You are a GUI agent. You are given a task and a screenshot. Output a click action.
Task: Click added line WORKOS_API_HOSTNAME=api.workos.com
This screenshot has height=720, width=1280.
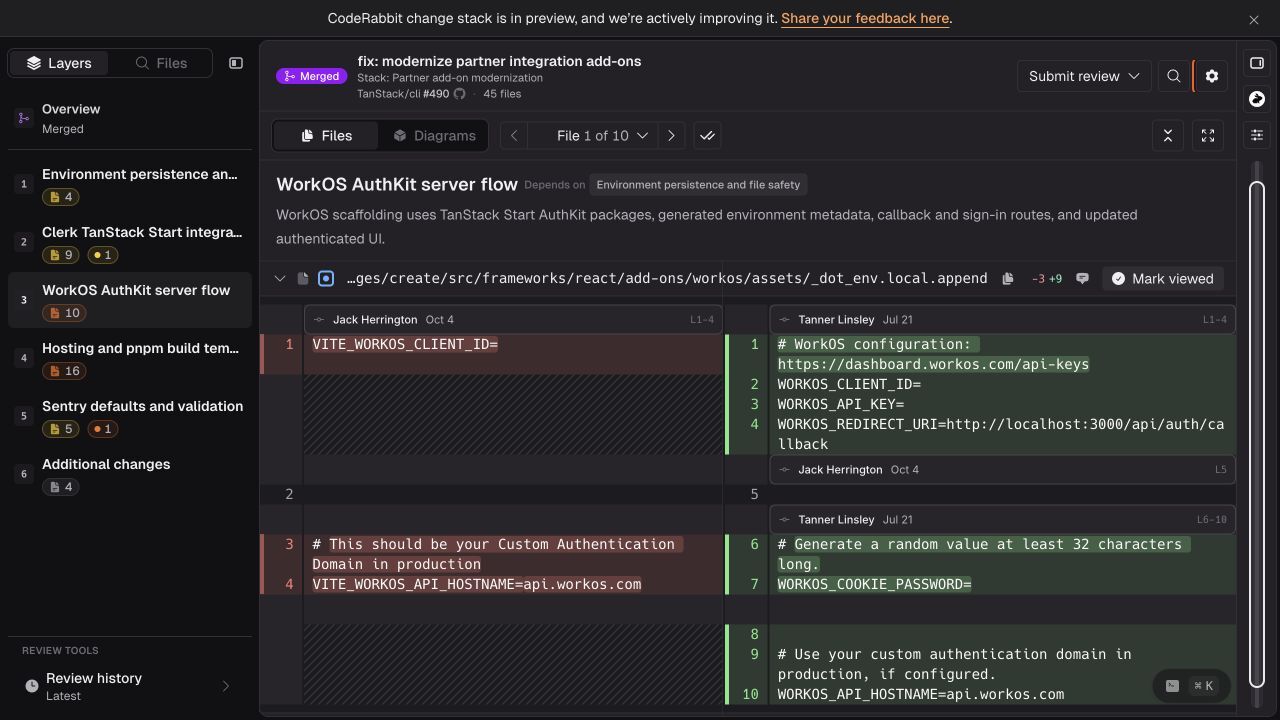[x=920, y=694]
